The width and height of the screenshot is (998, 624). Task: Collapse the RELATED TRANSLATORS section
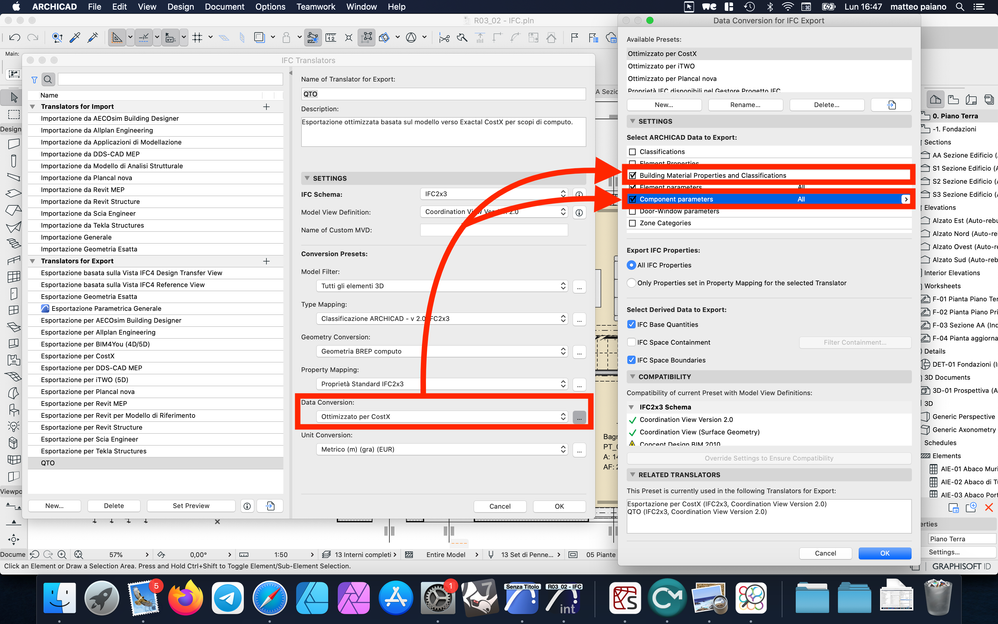pos(632,475)
